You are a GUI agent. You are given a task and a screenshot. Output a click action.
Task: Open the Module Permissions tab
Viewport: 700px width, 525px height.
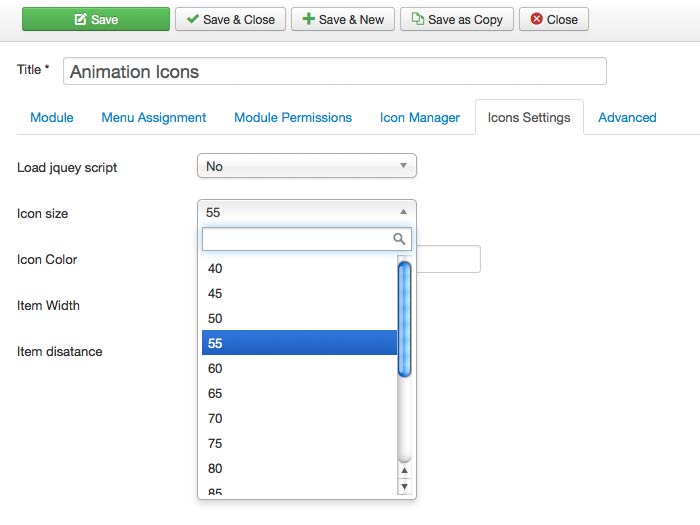click(x=293, y=117)
